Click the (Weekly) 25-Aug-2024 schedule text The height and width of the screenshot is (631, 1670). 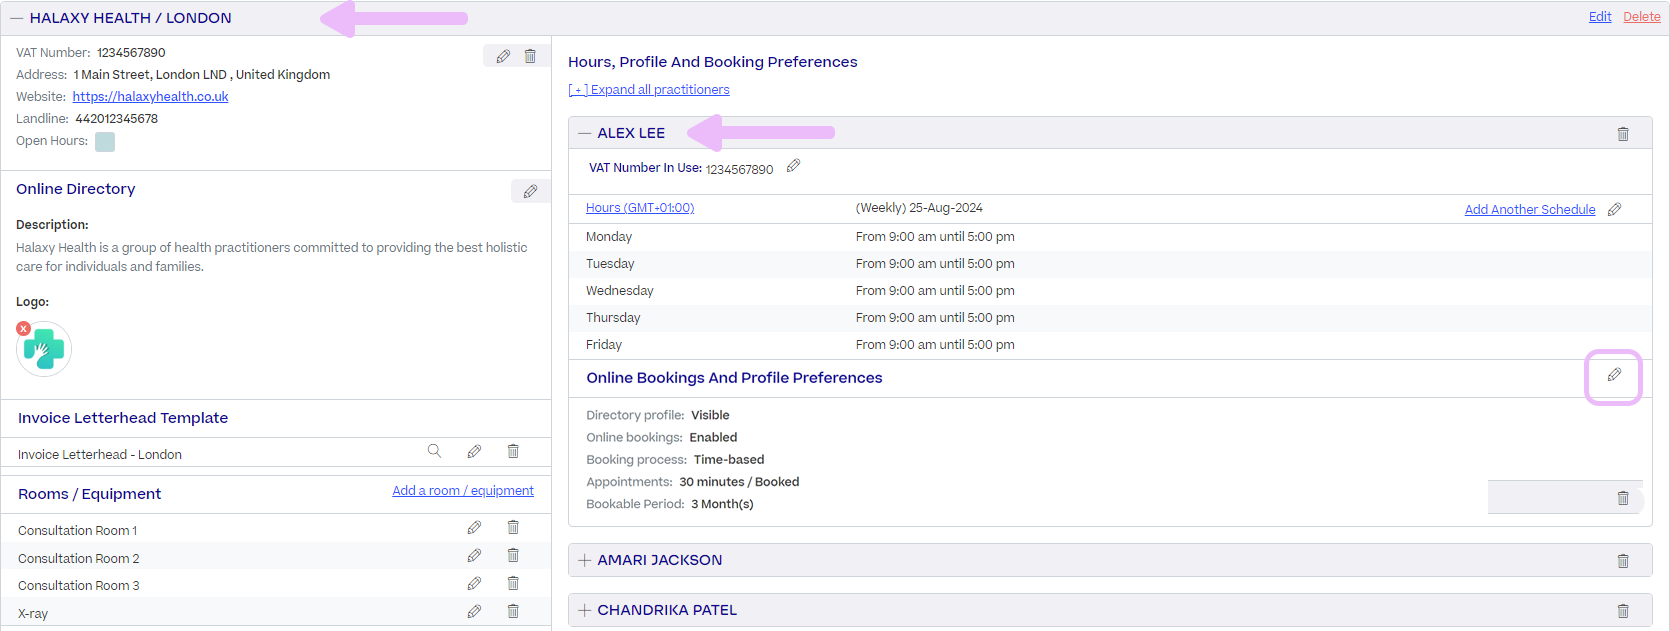point(919,208)
